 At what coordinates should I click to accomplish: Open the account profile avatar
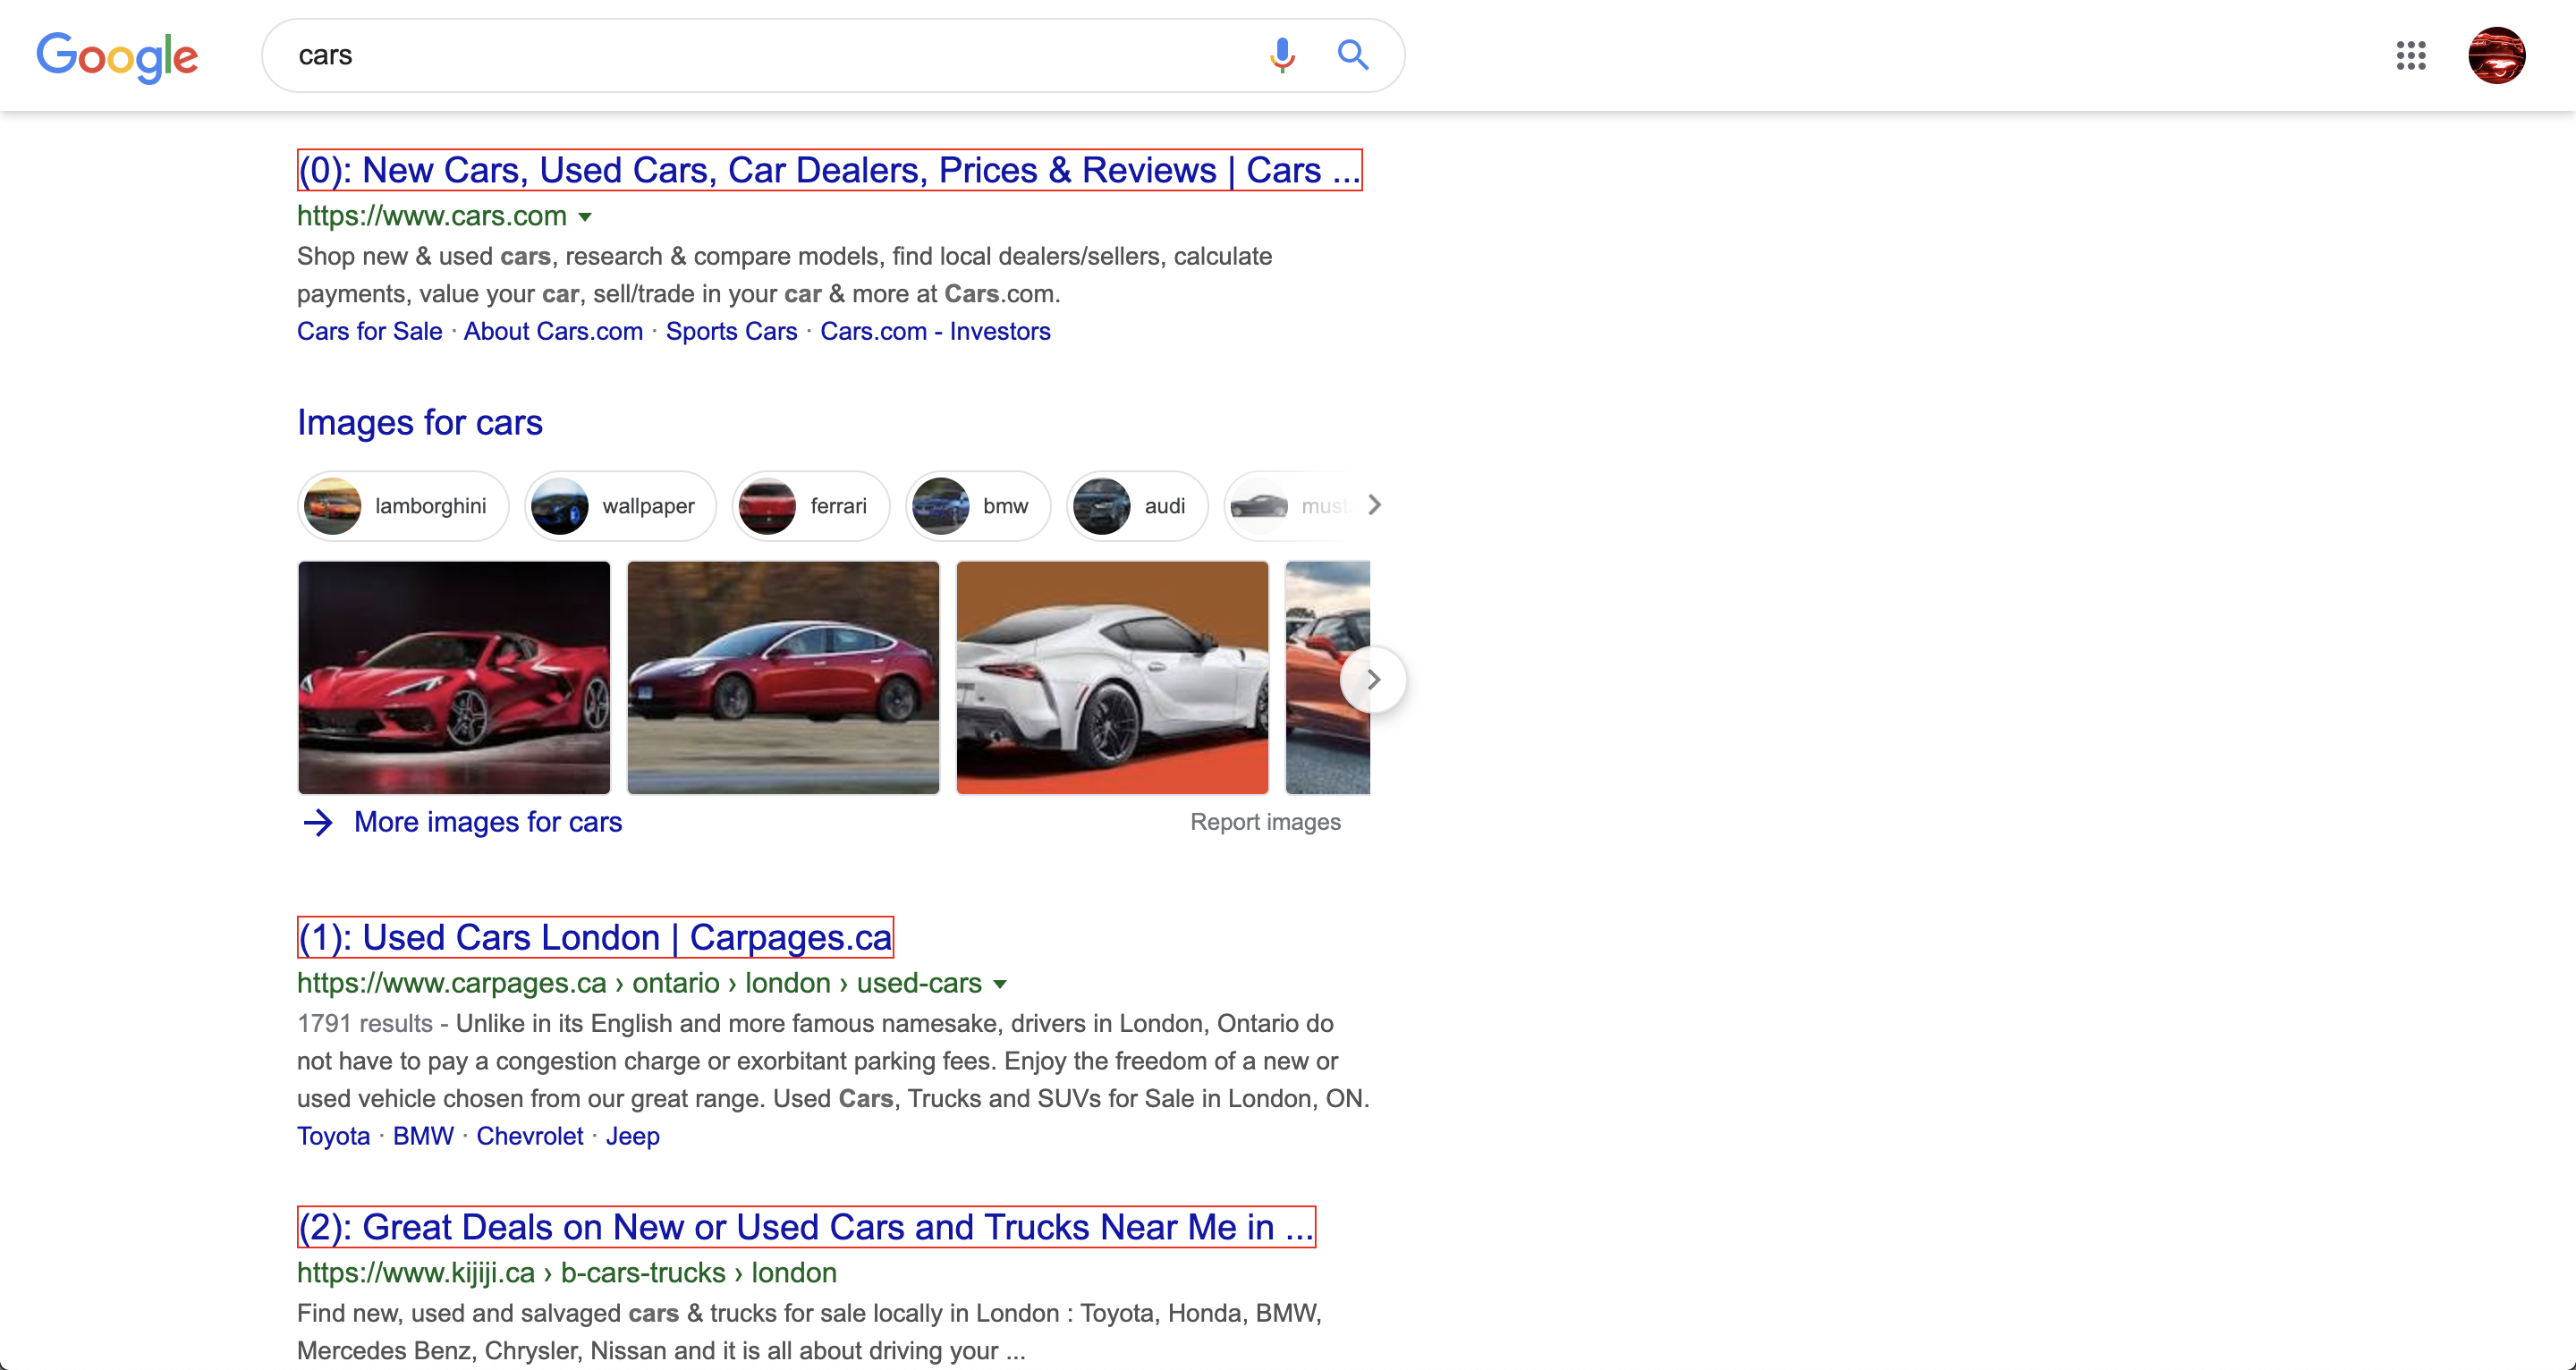pos(2496,55)
